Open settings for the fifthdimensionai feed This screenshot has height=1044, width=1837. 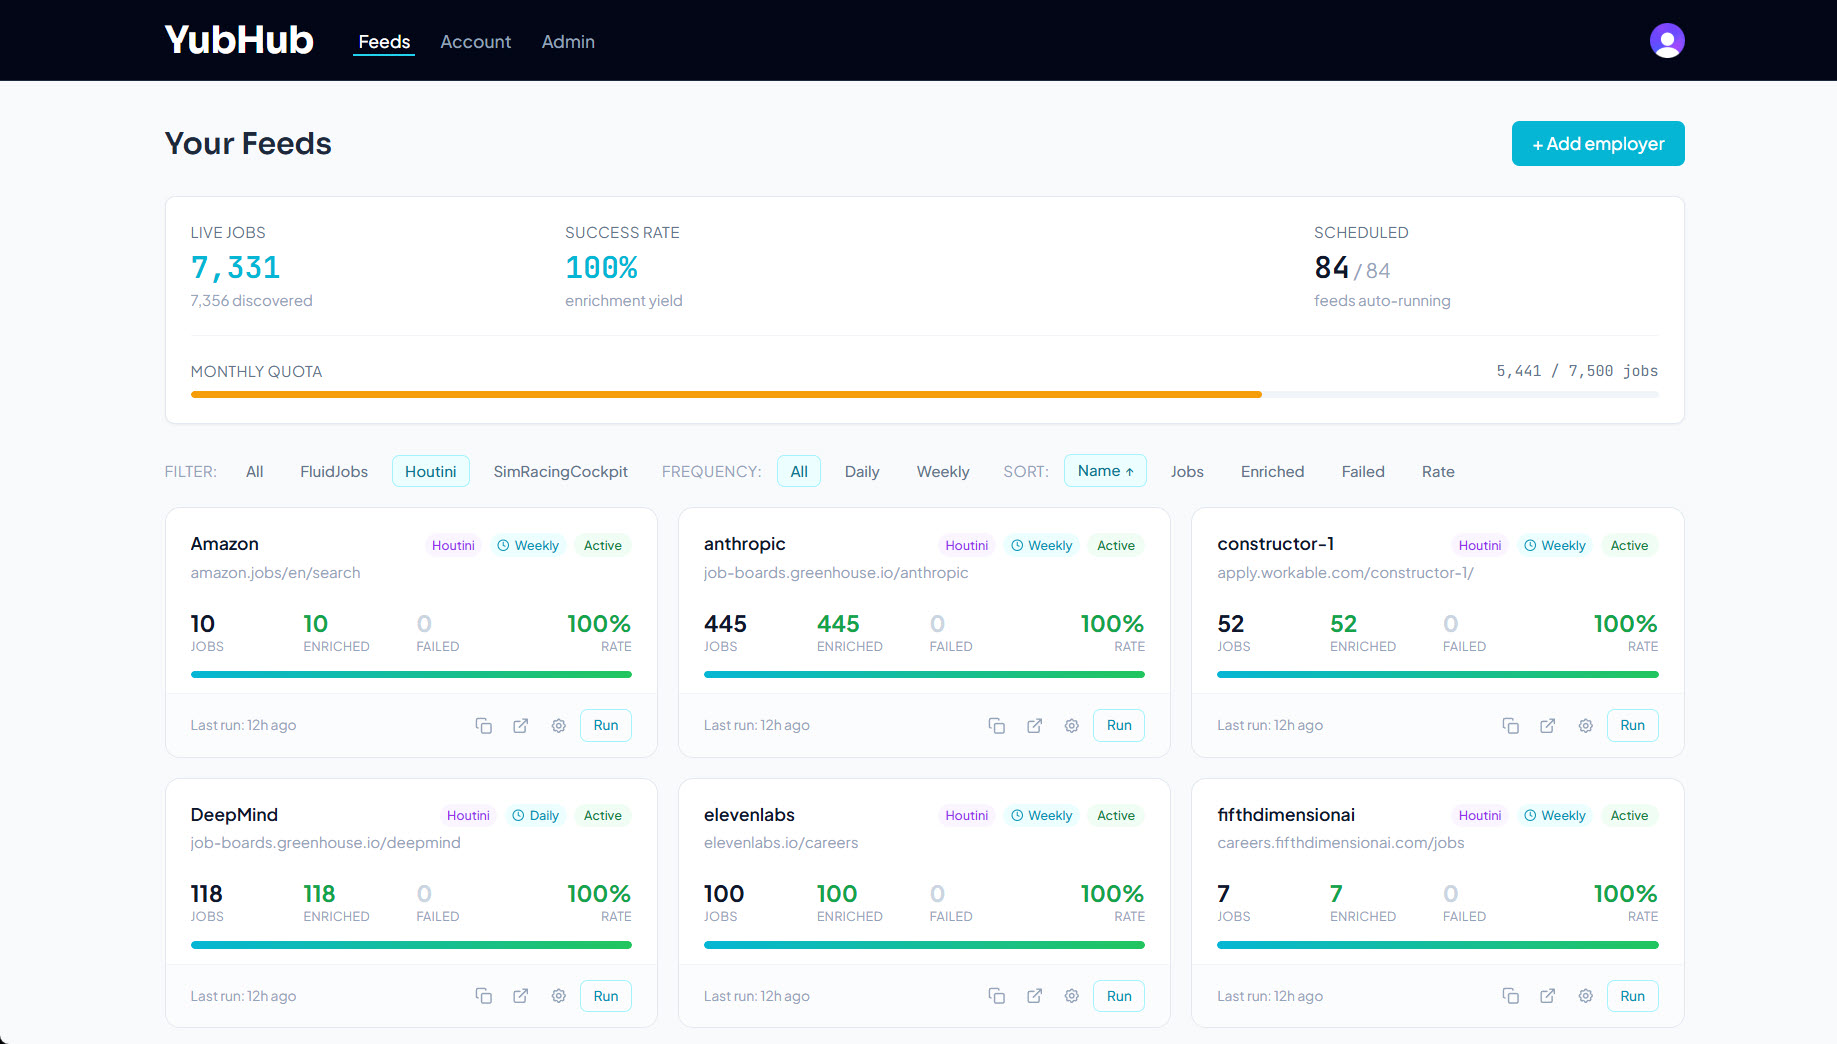pos(1585,995)
